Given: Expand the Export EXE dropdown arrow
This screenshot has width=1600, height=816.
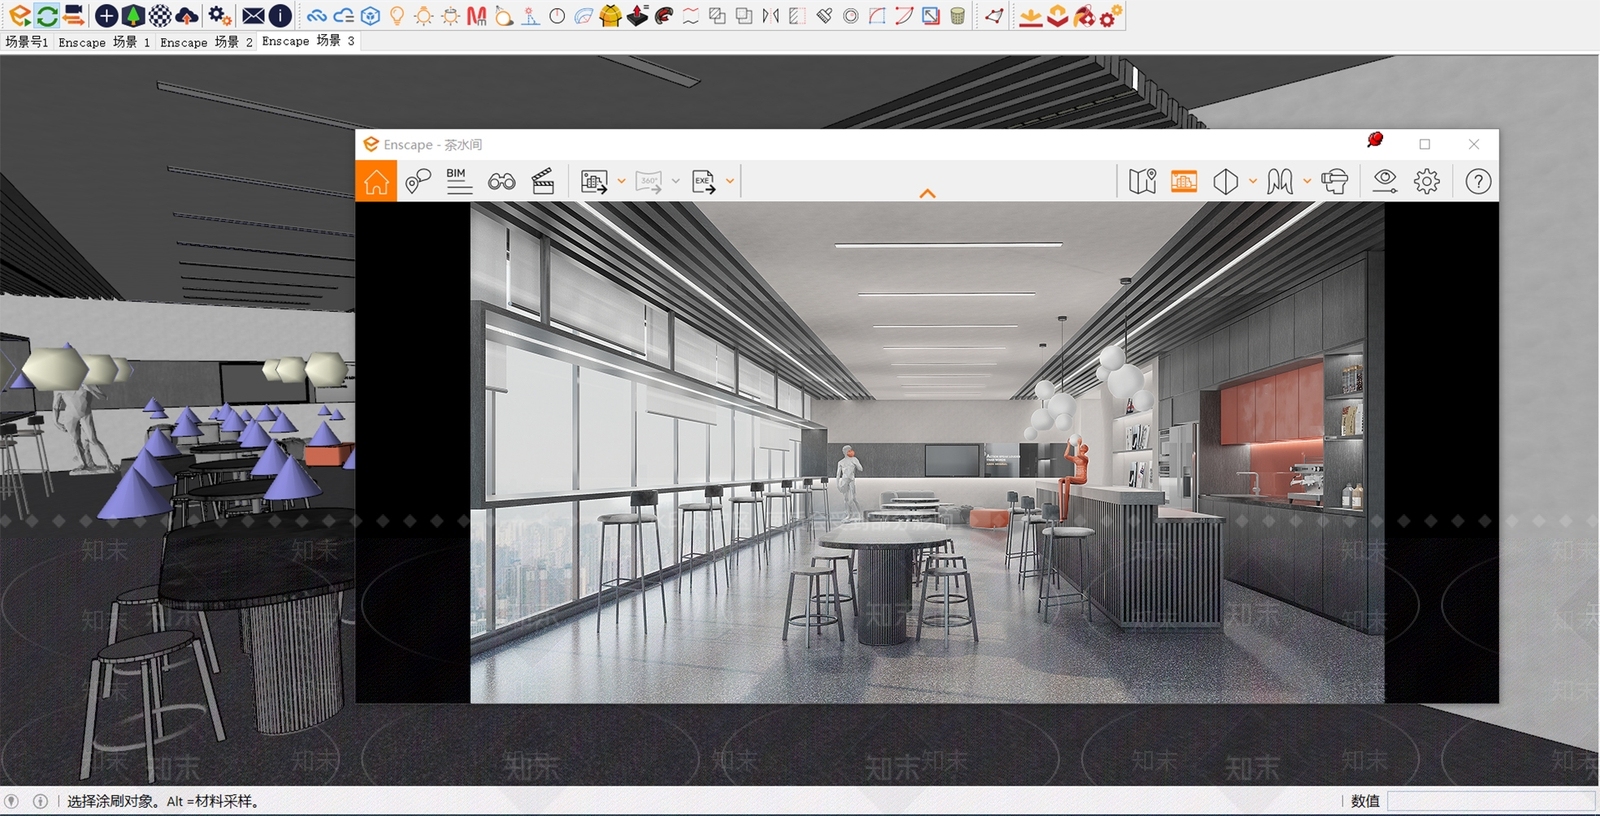Looking at the screenshot, I should pos(730,181).
